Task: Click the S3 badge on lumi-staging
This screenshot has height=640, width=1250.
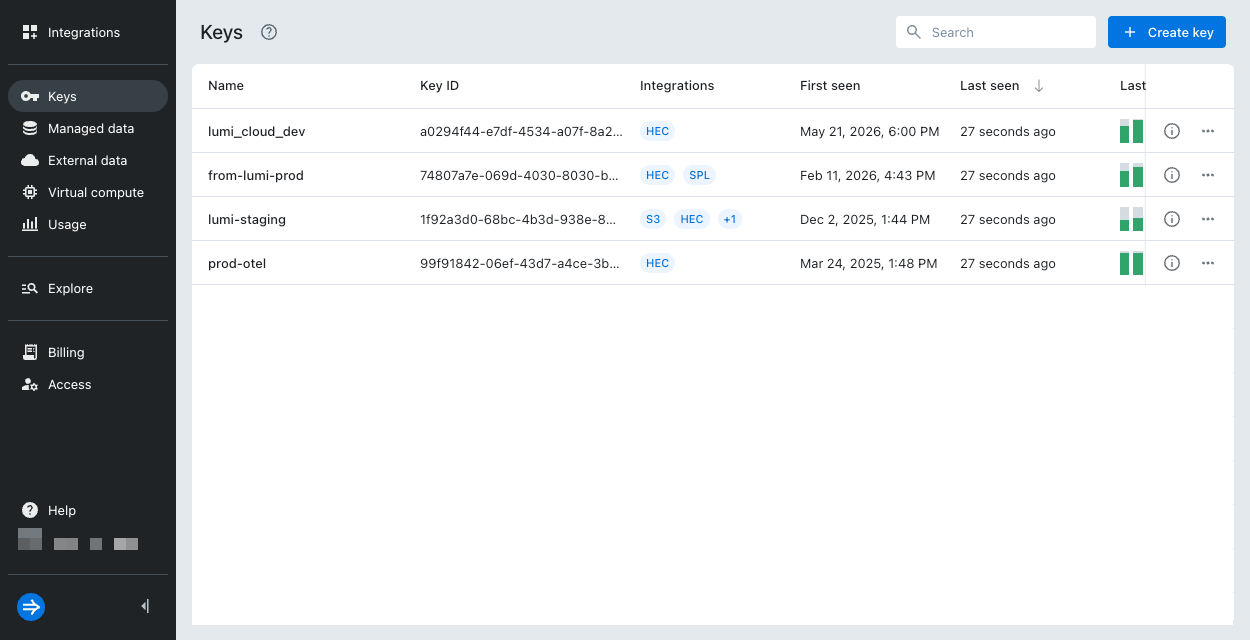Action: pos(653,219)
